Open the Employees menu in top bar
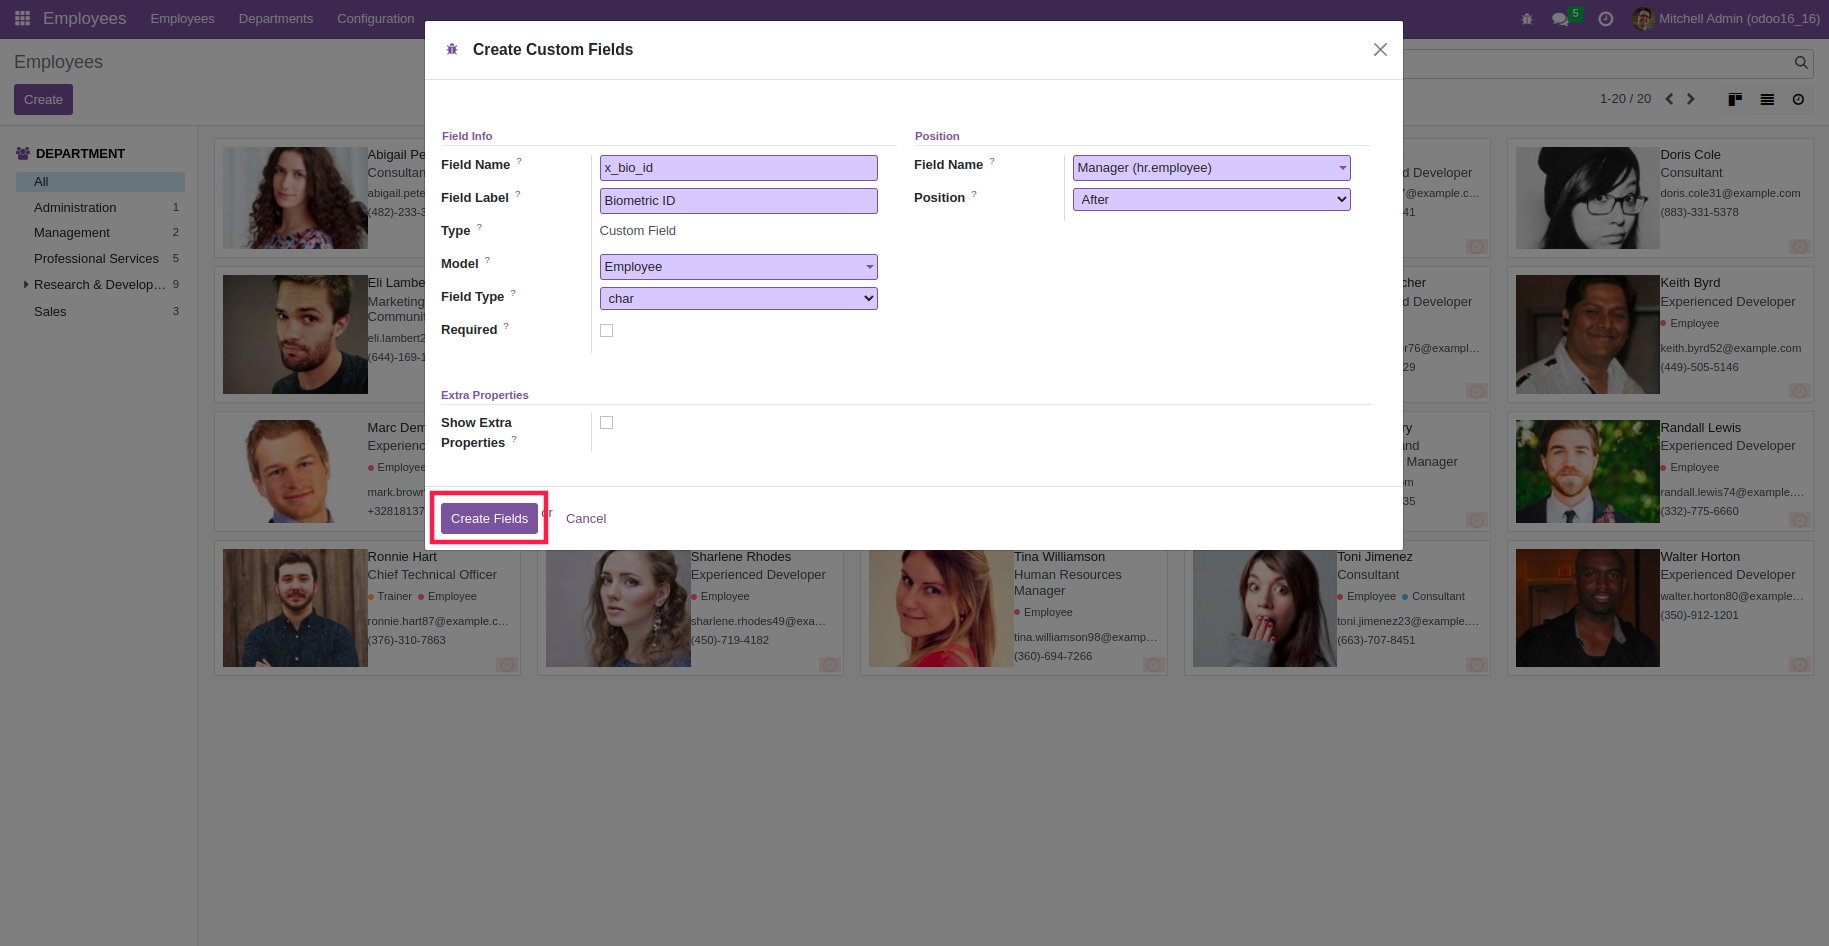1829x946 pixels. pyautogui.click(x=182, y=19)
